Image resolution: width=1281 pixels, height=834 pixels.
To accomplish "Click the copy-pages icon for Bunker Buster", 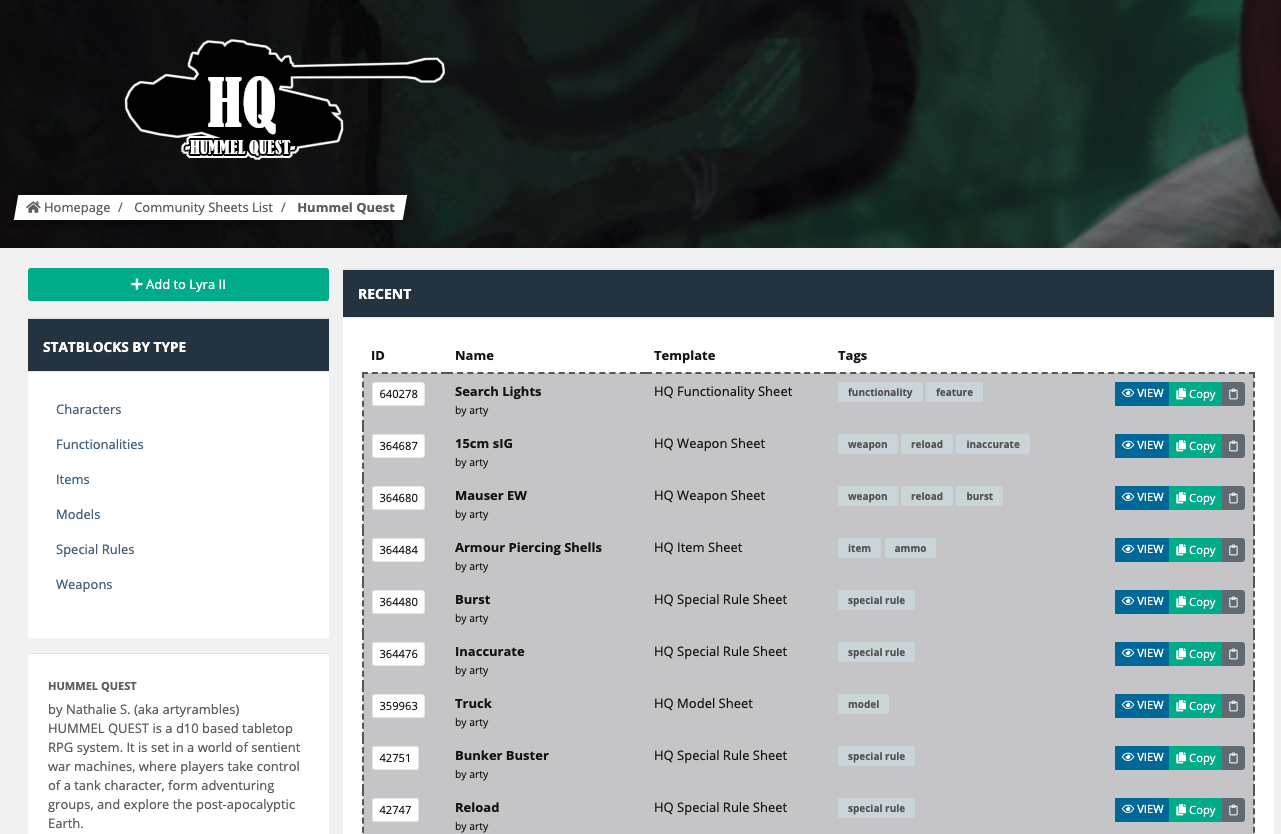I will point(1181,757).
